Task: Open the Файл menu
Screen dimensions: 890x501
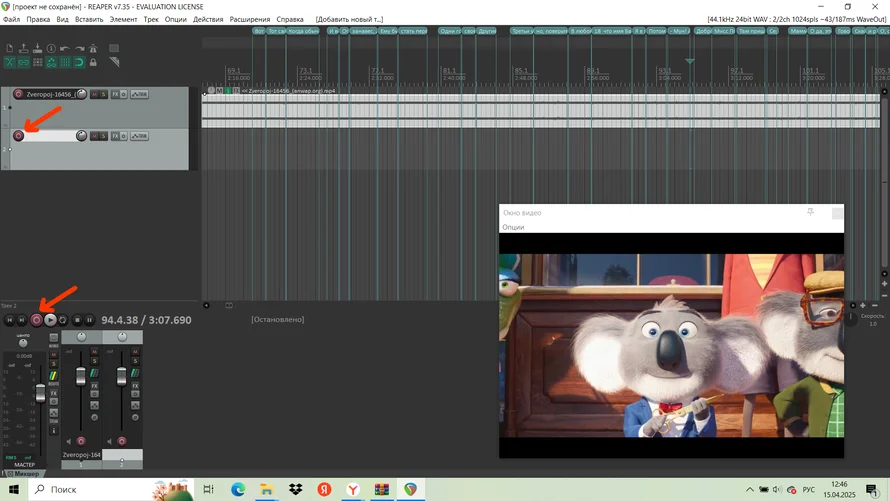Action: (11, 19)
